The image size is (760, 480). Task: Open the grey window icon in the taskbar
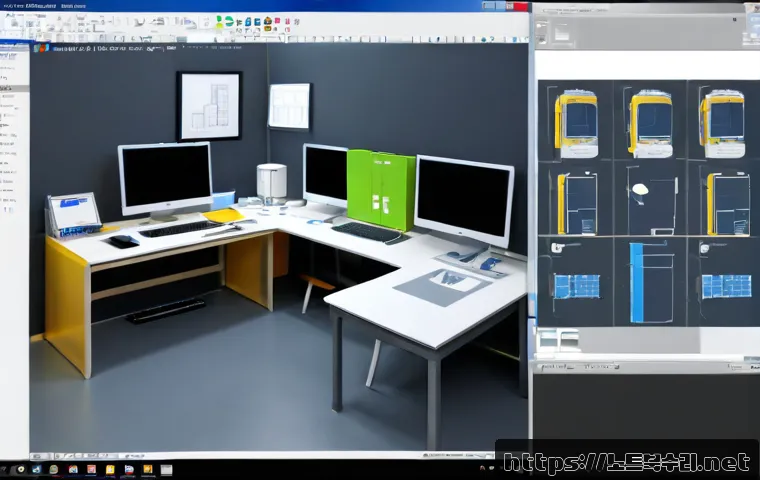pyautogui.click(x=166, y=469)
